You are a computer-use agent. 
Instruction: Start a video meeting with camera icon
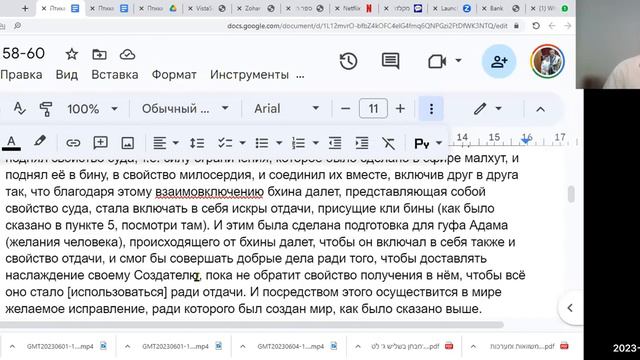[437, 62]
